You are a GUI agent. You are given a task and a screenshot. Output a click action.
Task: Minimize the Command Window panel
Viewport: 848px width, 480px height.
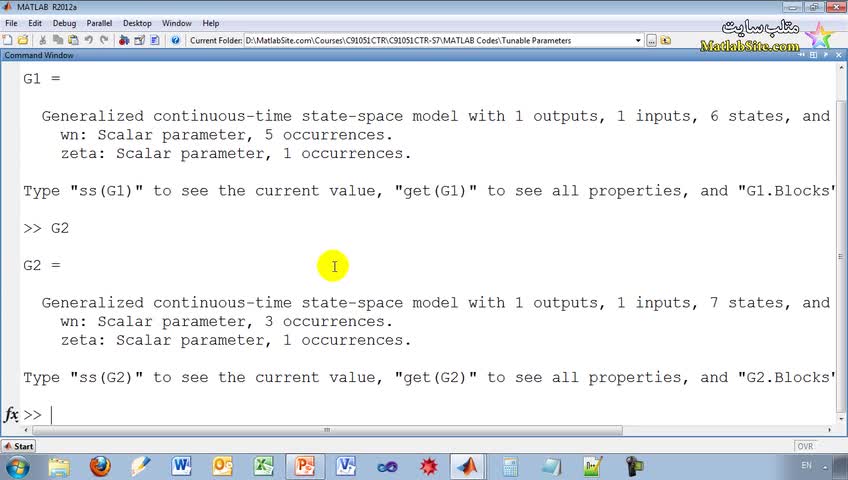click(802, 55)
